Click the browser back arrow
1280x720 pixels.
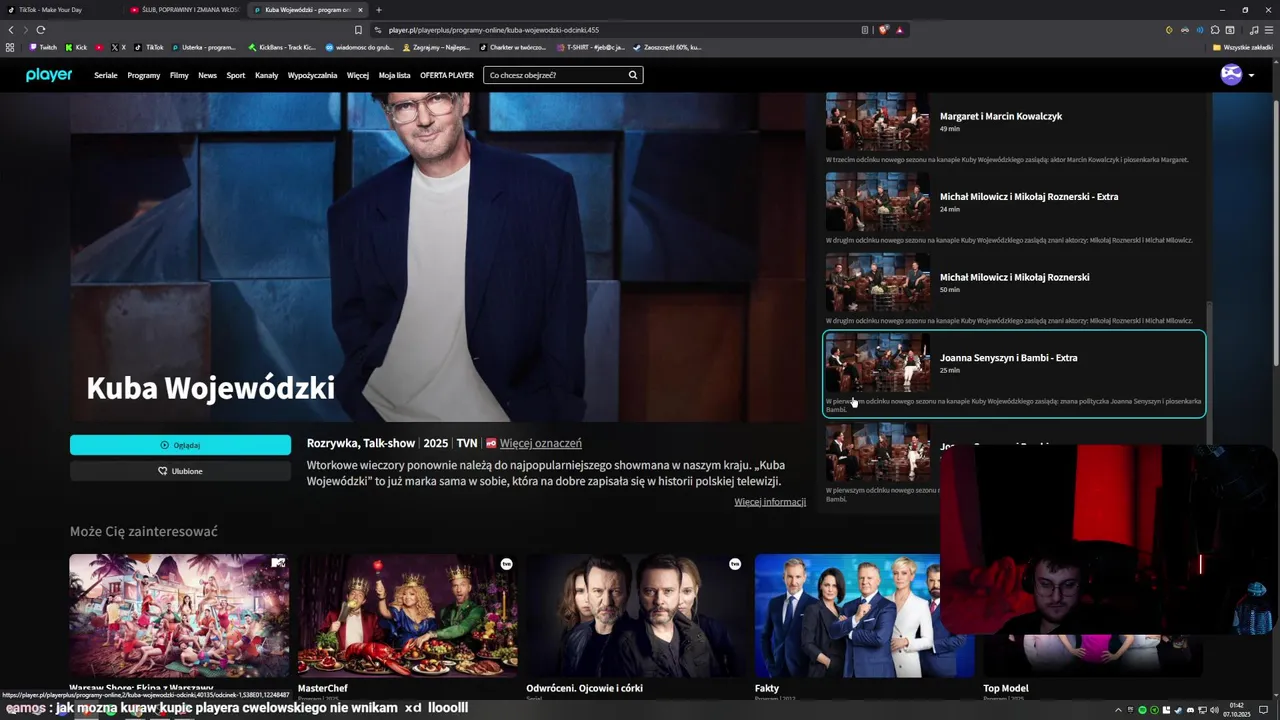[11, 30]
